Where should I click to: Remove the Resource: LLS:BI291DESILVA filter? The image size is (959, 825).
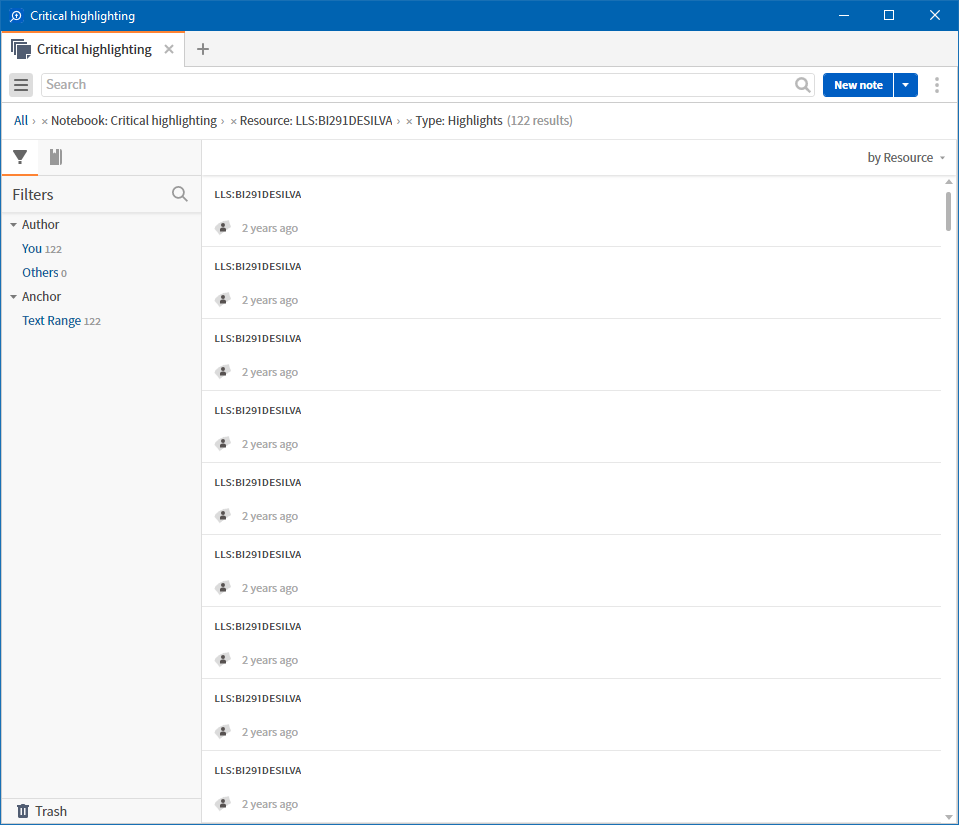coord(234,122)
